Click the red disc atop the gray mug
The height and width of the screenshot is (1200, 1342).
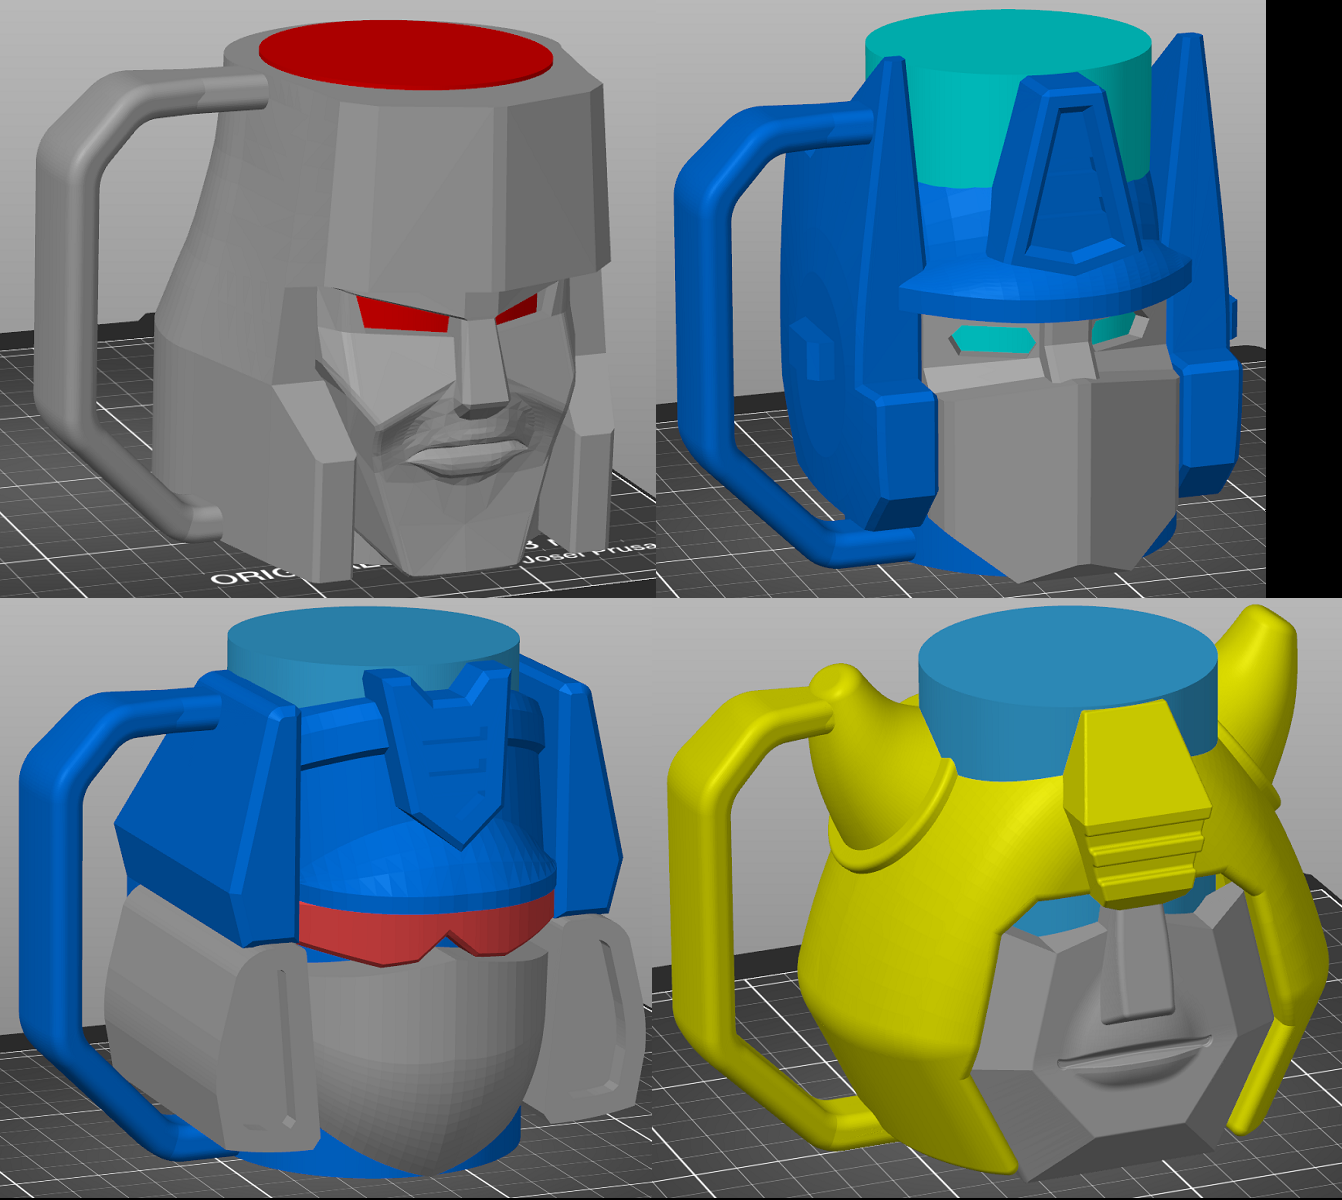tap(406, 54)
